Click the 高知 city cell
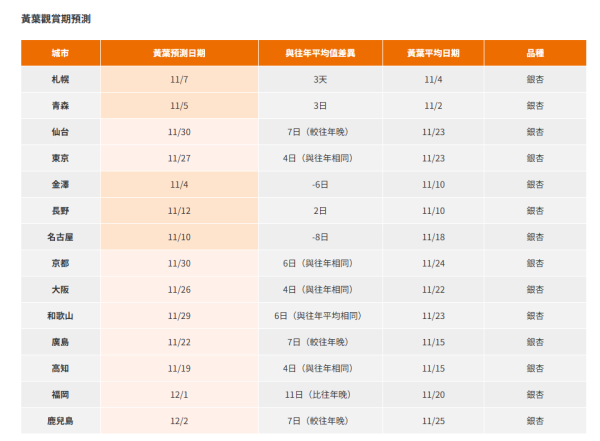The image size is (600, 441). pyautogui.click(x=60, y=368)
